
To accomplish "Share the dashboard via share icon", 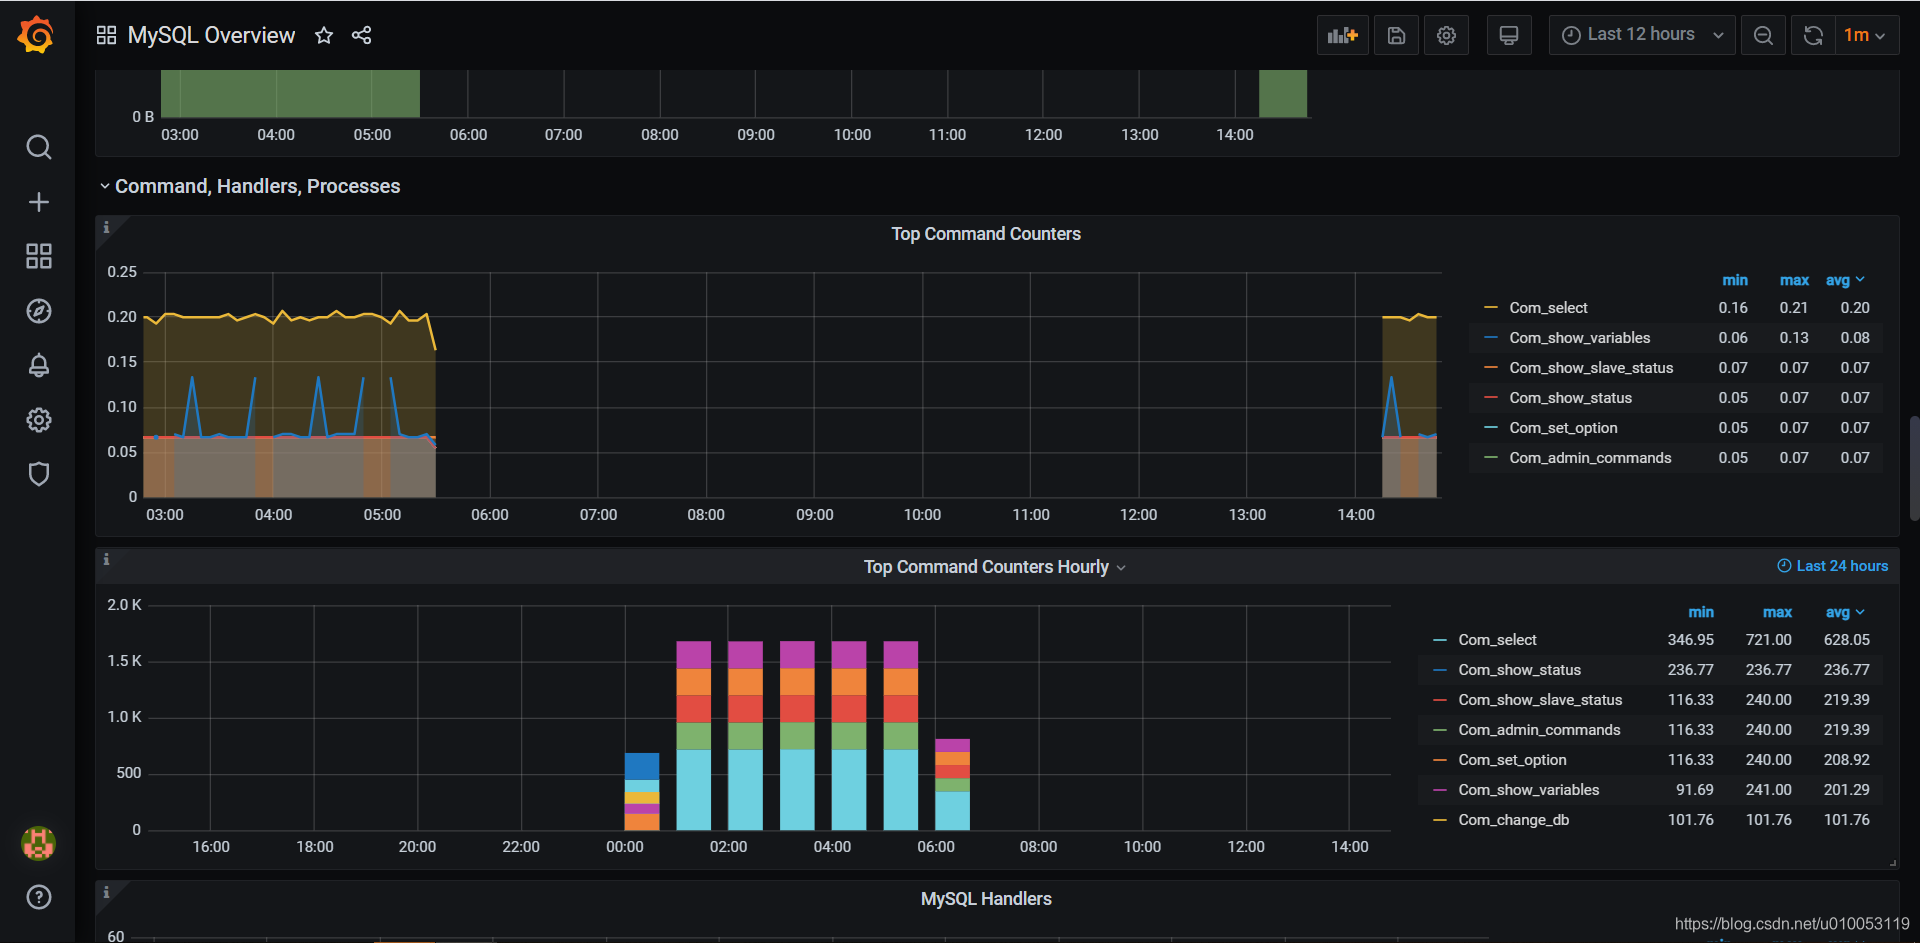I will 362,35.
